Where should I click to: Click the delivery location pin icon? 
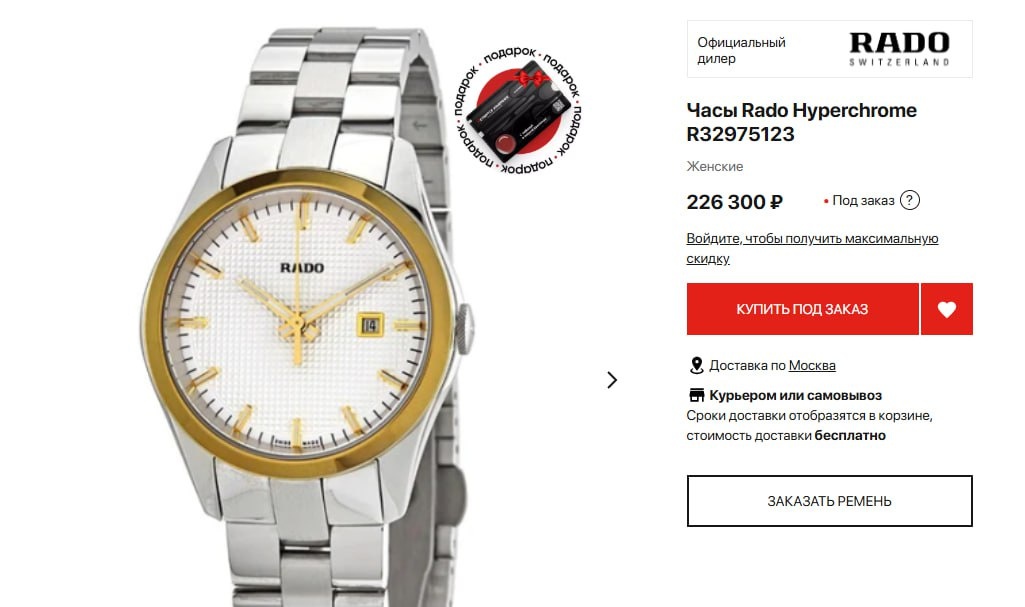(696, 365)
